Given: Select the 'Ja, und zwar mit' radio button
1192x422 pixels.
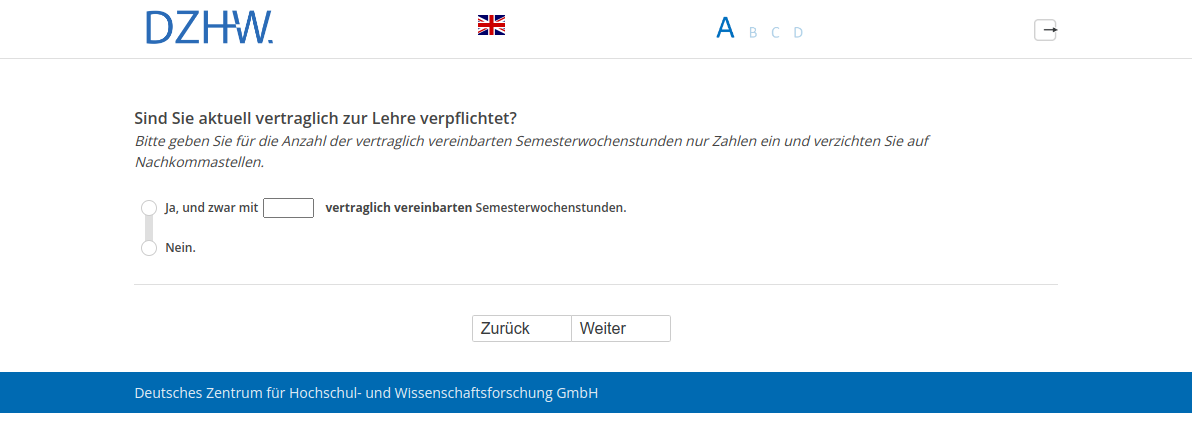Looking at the screenshot, I should click(149, 207).
